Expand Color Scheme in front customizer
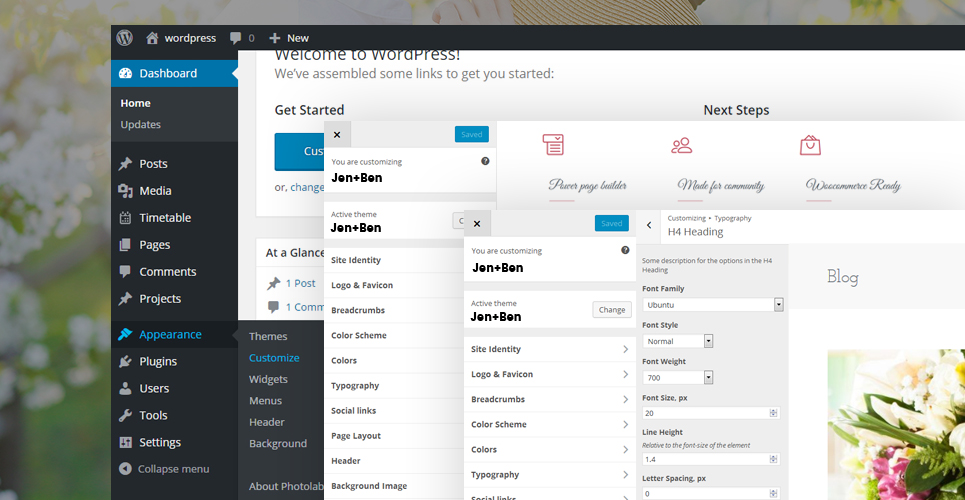The width and height of the screenshot is (965, 500). (x=550, y=425)
